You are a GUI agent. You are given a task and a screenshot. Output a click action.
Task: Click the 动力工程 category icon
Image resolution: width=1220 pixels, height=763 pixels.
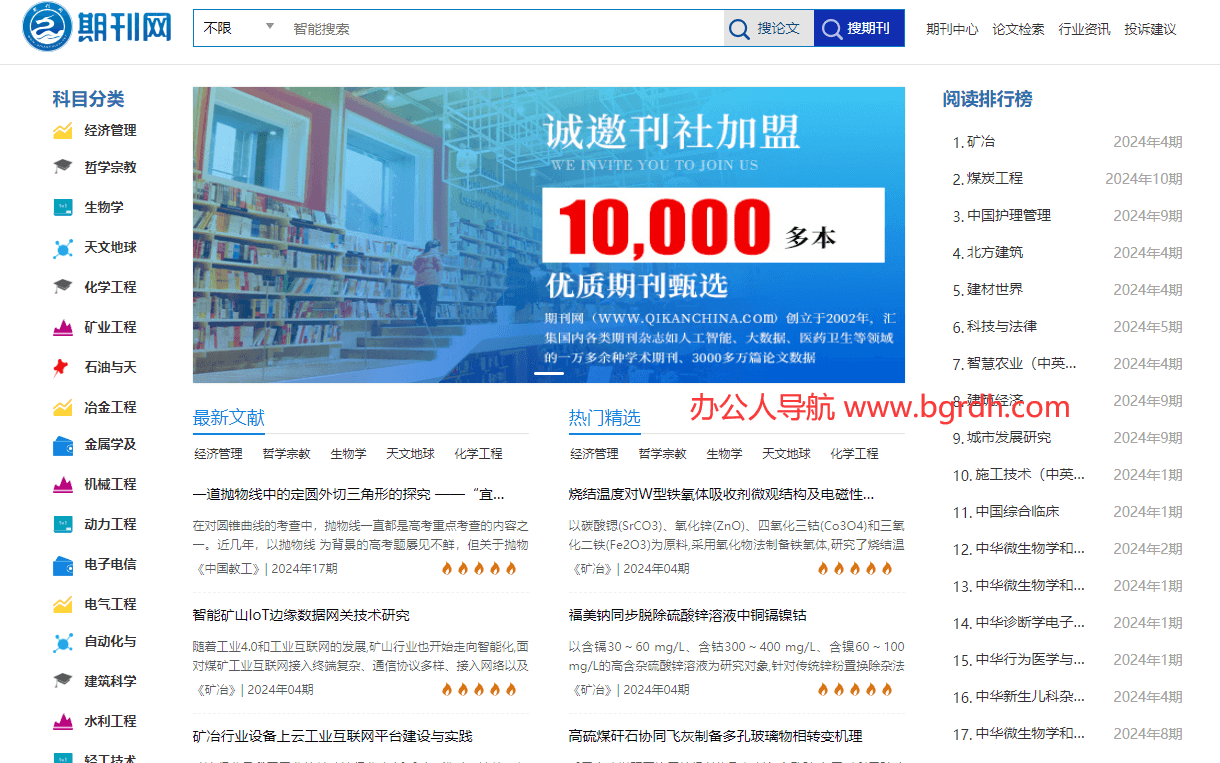(x=63, y=525)
